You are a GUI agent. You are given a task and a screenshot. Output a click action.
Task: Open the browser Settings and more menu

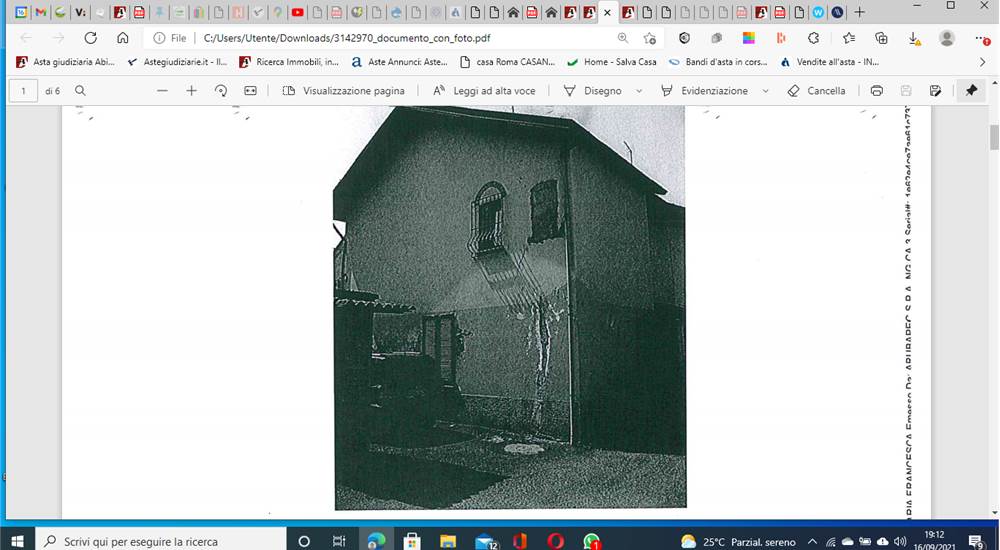click(x=982, y=38)
